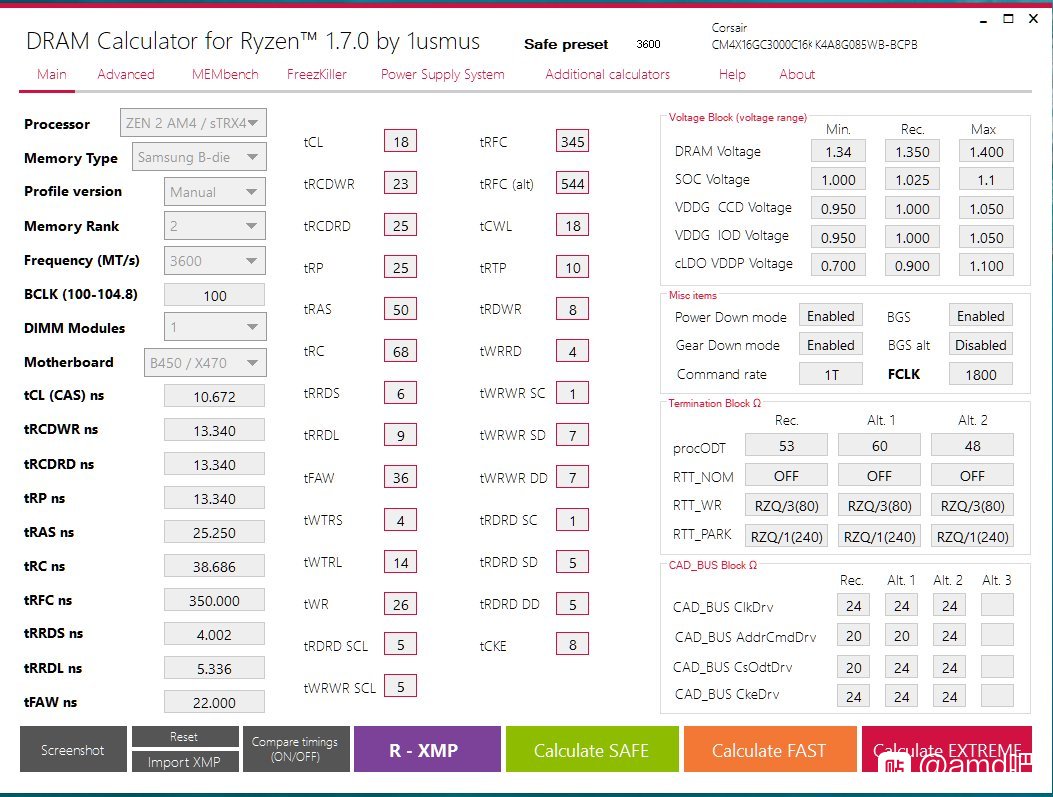The width and height of the screenshot is (1053, 797).
Task: Open the Help tab
Action: [732, 75]
